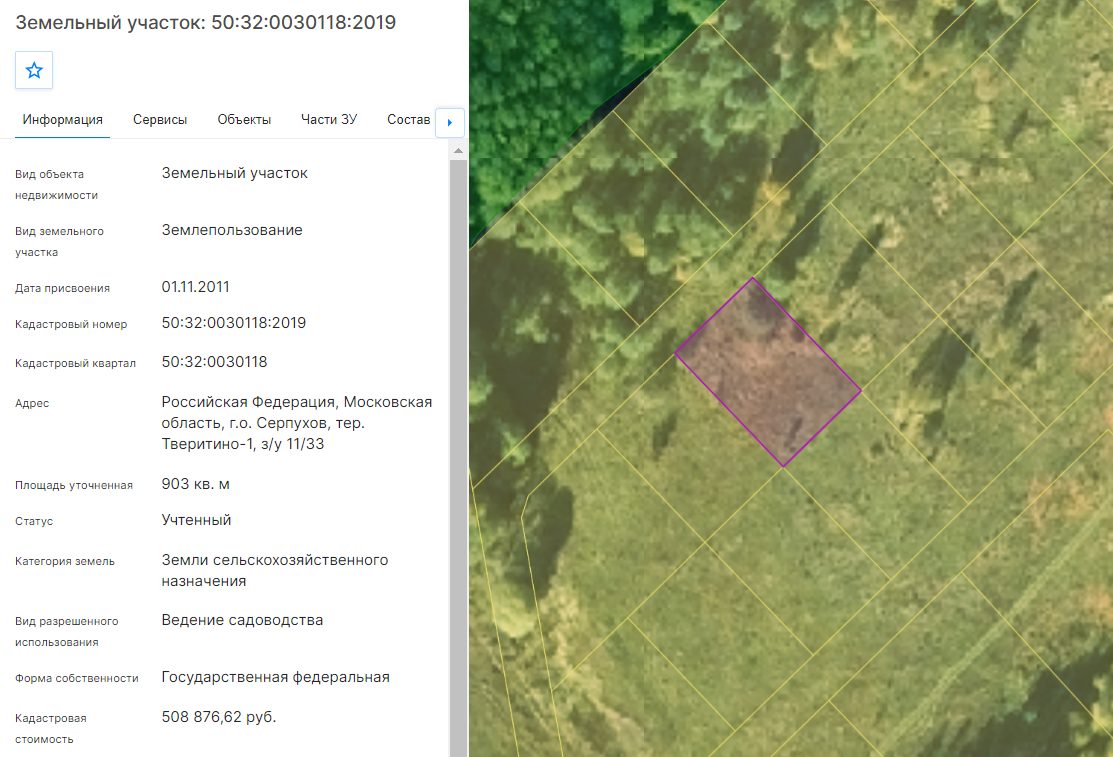
Task: Click parcel title 50:32:0030118:2019 heading
Action: click(206, 22)
